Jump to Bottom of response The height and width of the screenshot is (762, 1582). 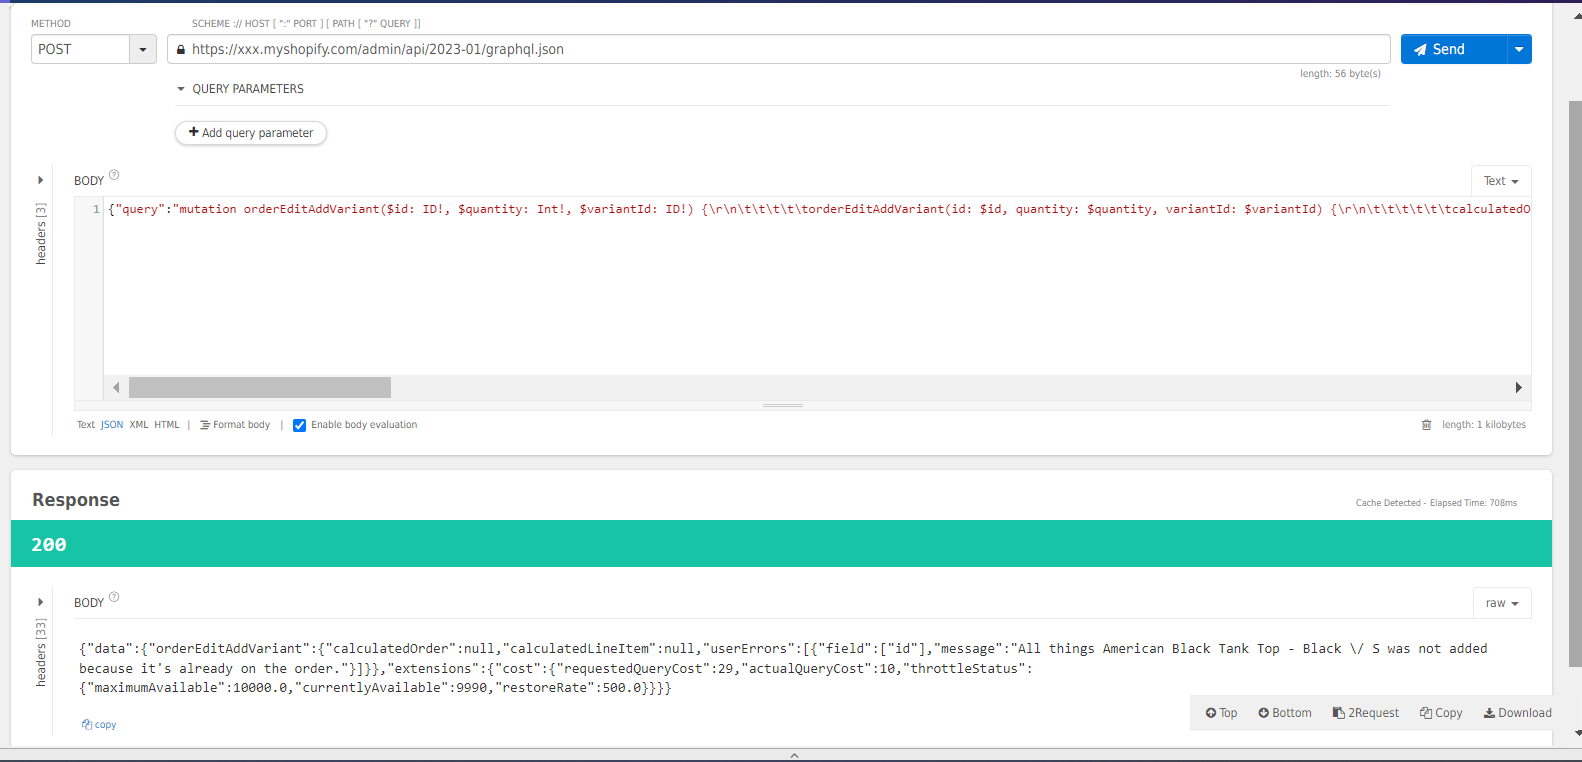click(x=1285, y=713)
